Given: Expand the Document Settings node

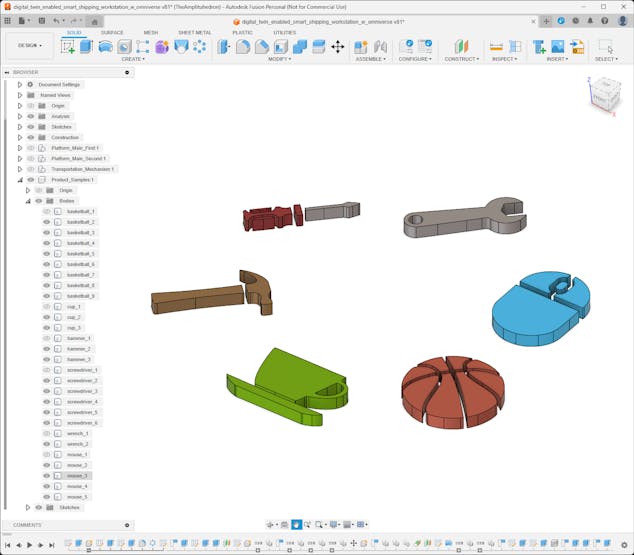Looking at the screenshot, I should tap(19, 85).
